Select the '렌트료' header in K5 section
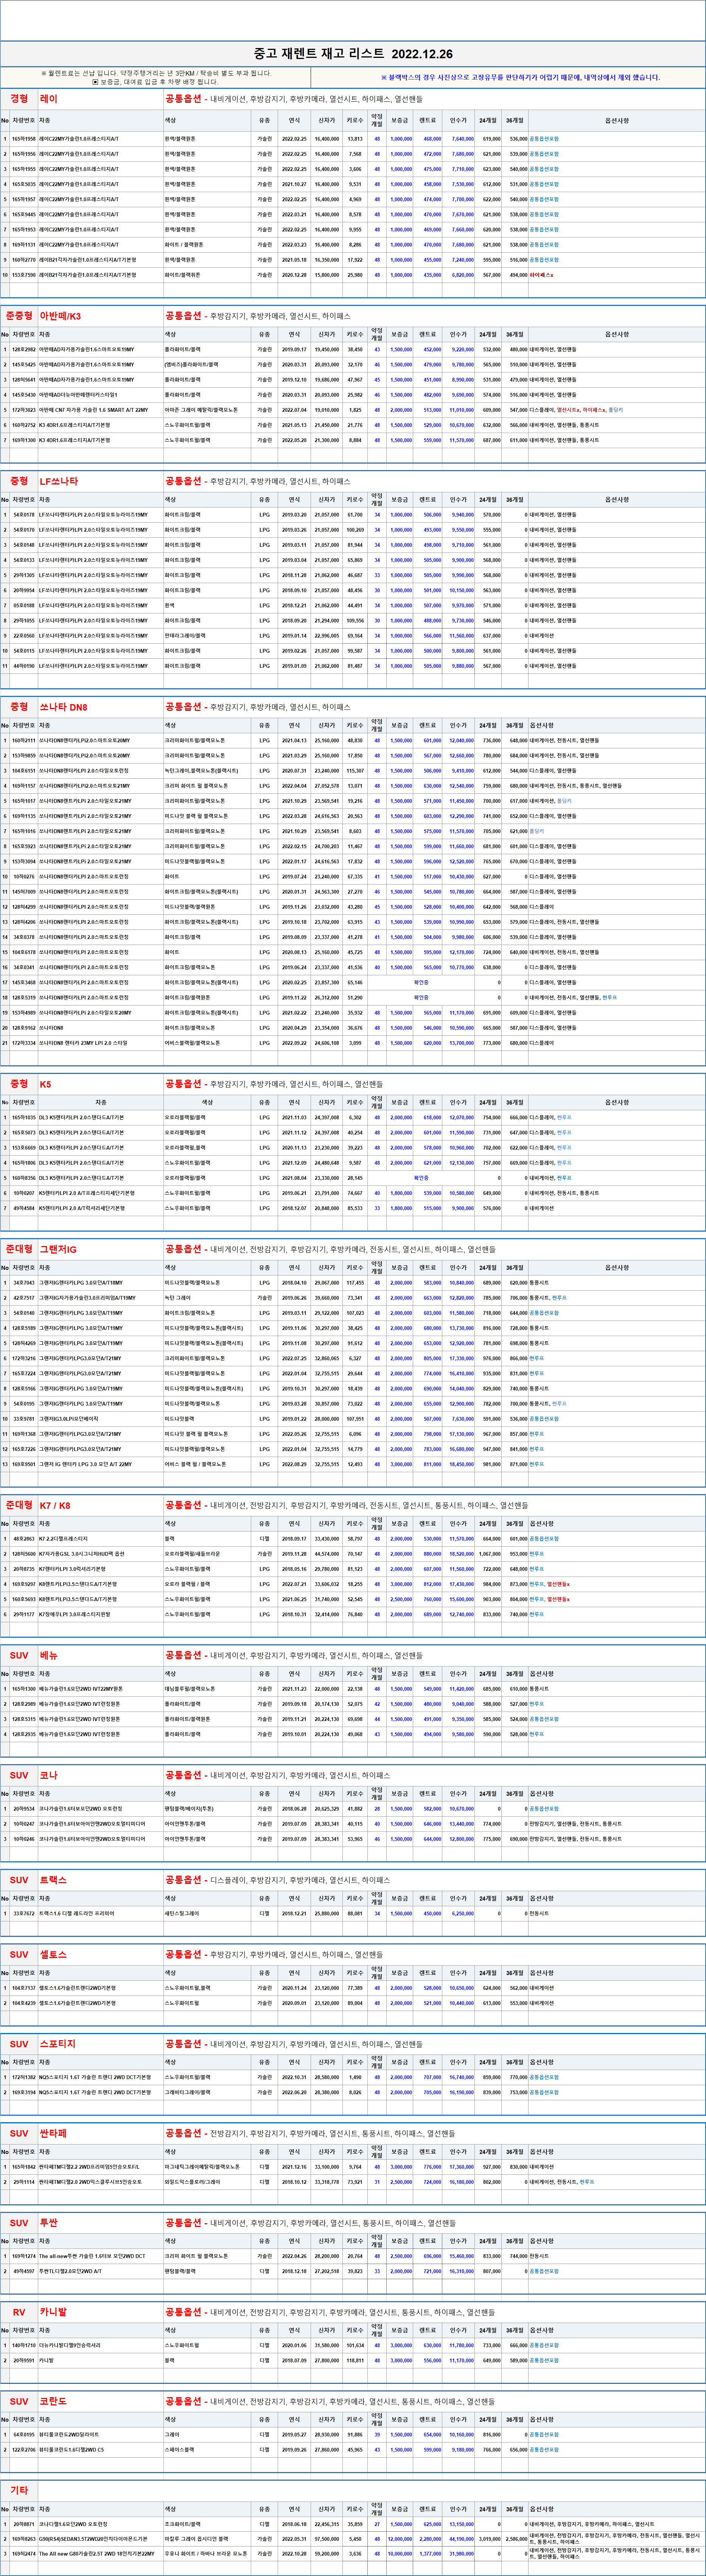The image size is (706, 2576). [x=427, y=1102]
